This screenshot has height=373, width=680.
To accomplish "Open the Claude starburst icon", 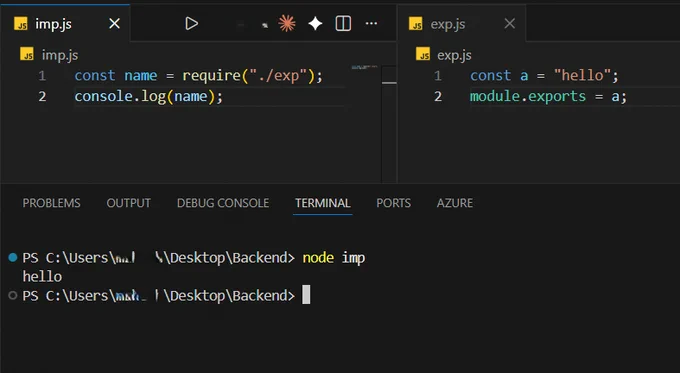I will pyautogui.click(x=287, y=23).
